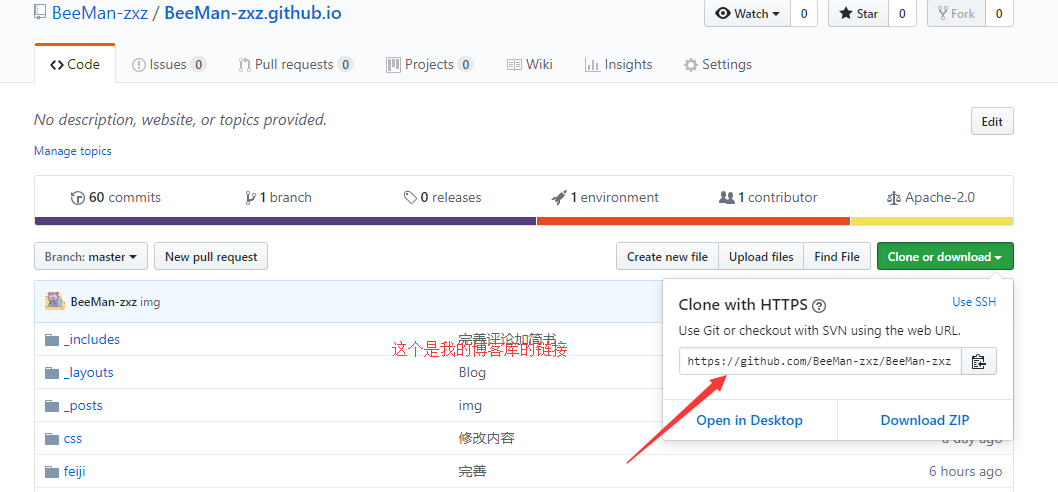Open the BeeMan-zxz owner link in header
This screenshot has height=492, width=1058.
[100, 13]
